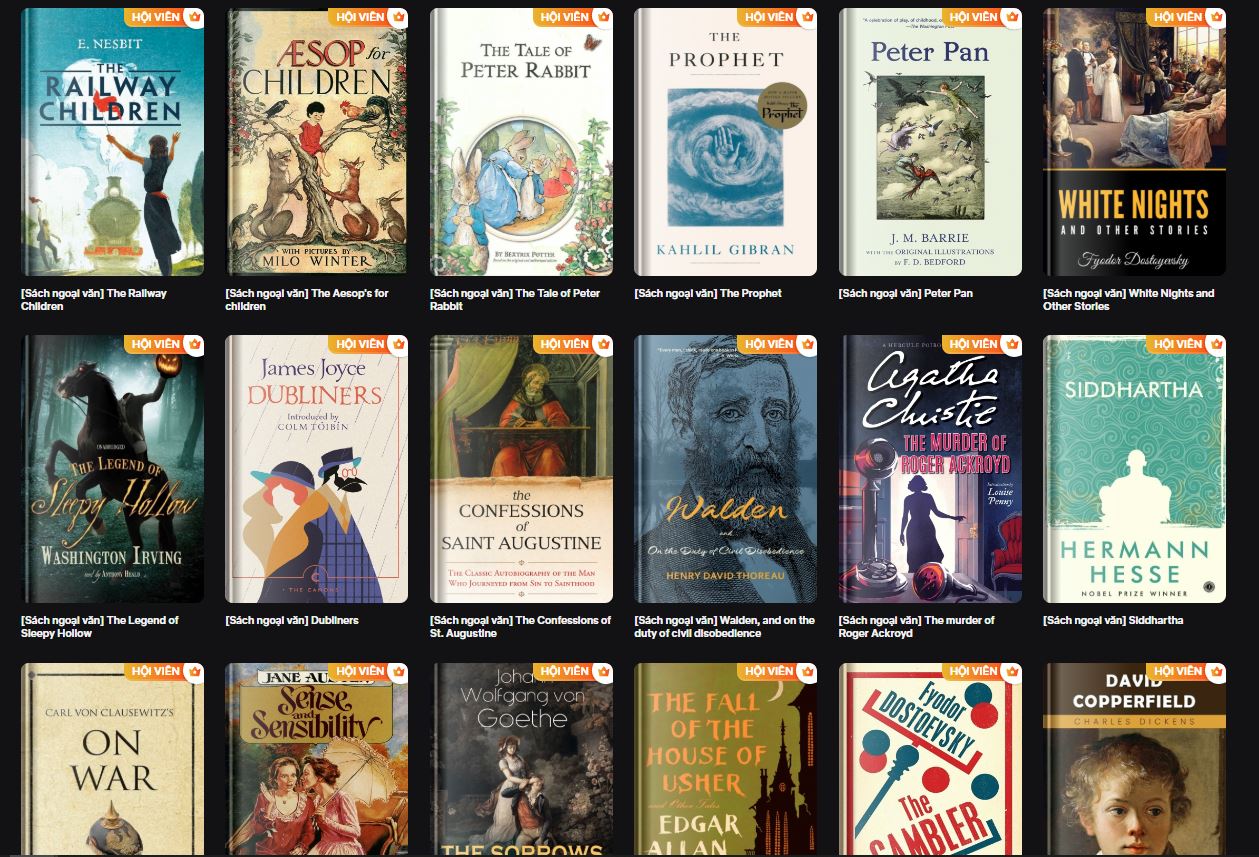1259x857 pixels.
Task: Click the Hội Viên badge on Siddhartha cover
Action: (x=1186, y=344)
